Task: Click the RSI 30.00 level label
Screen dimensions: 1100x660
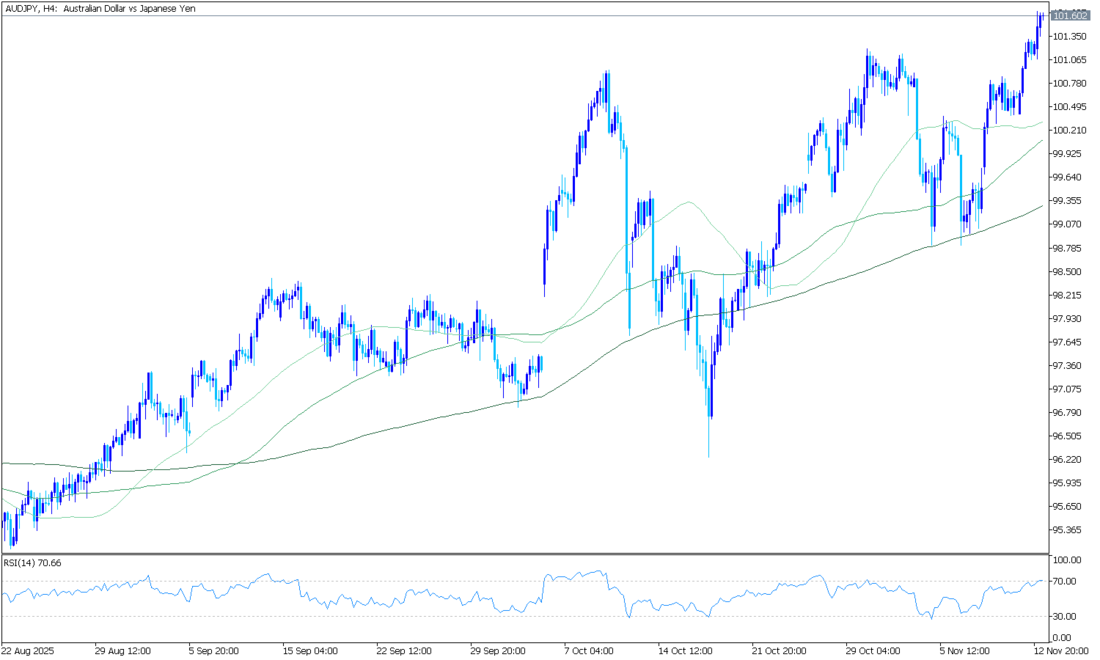Action: coord(1064,616)
